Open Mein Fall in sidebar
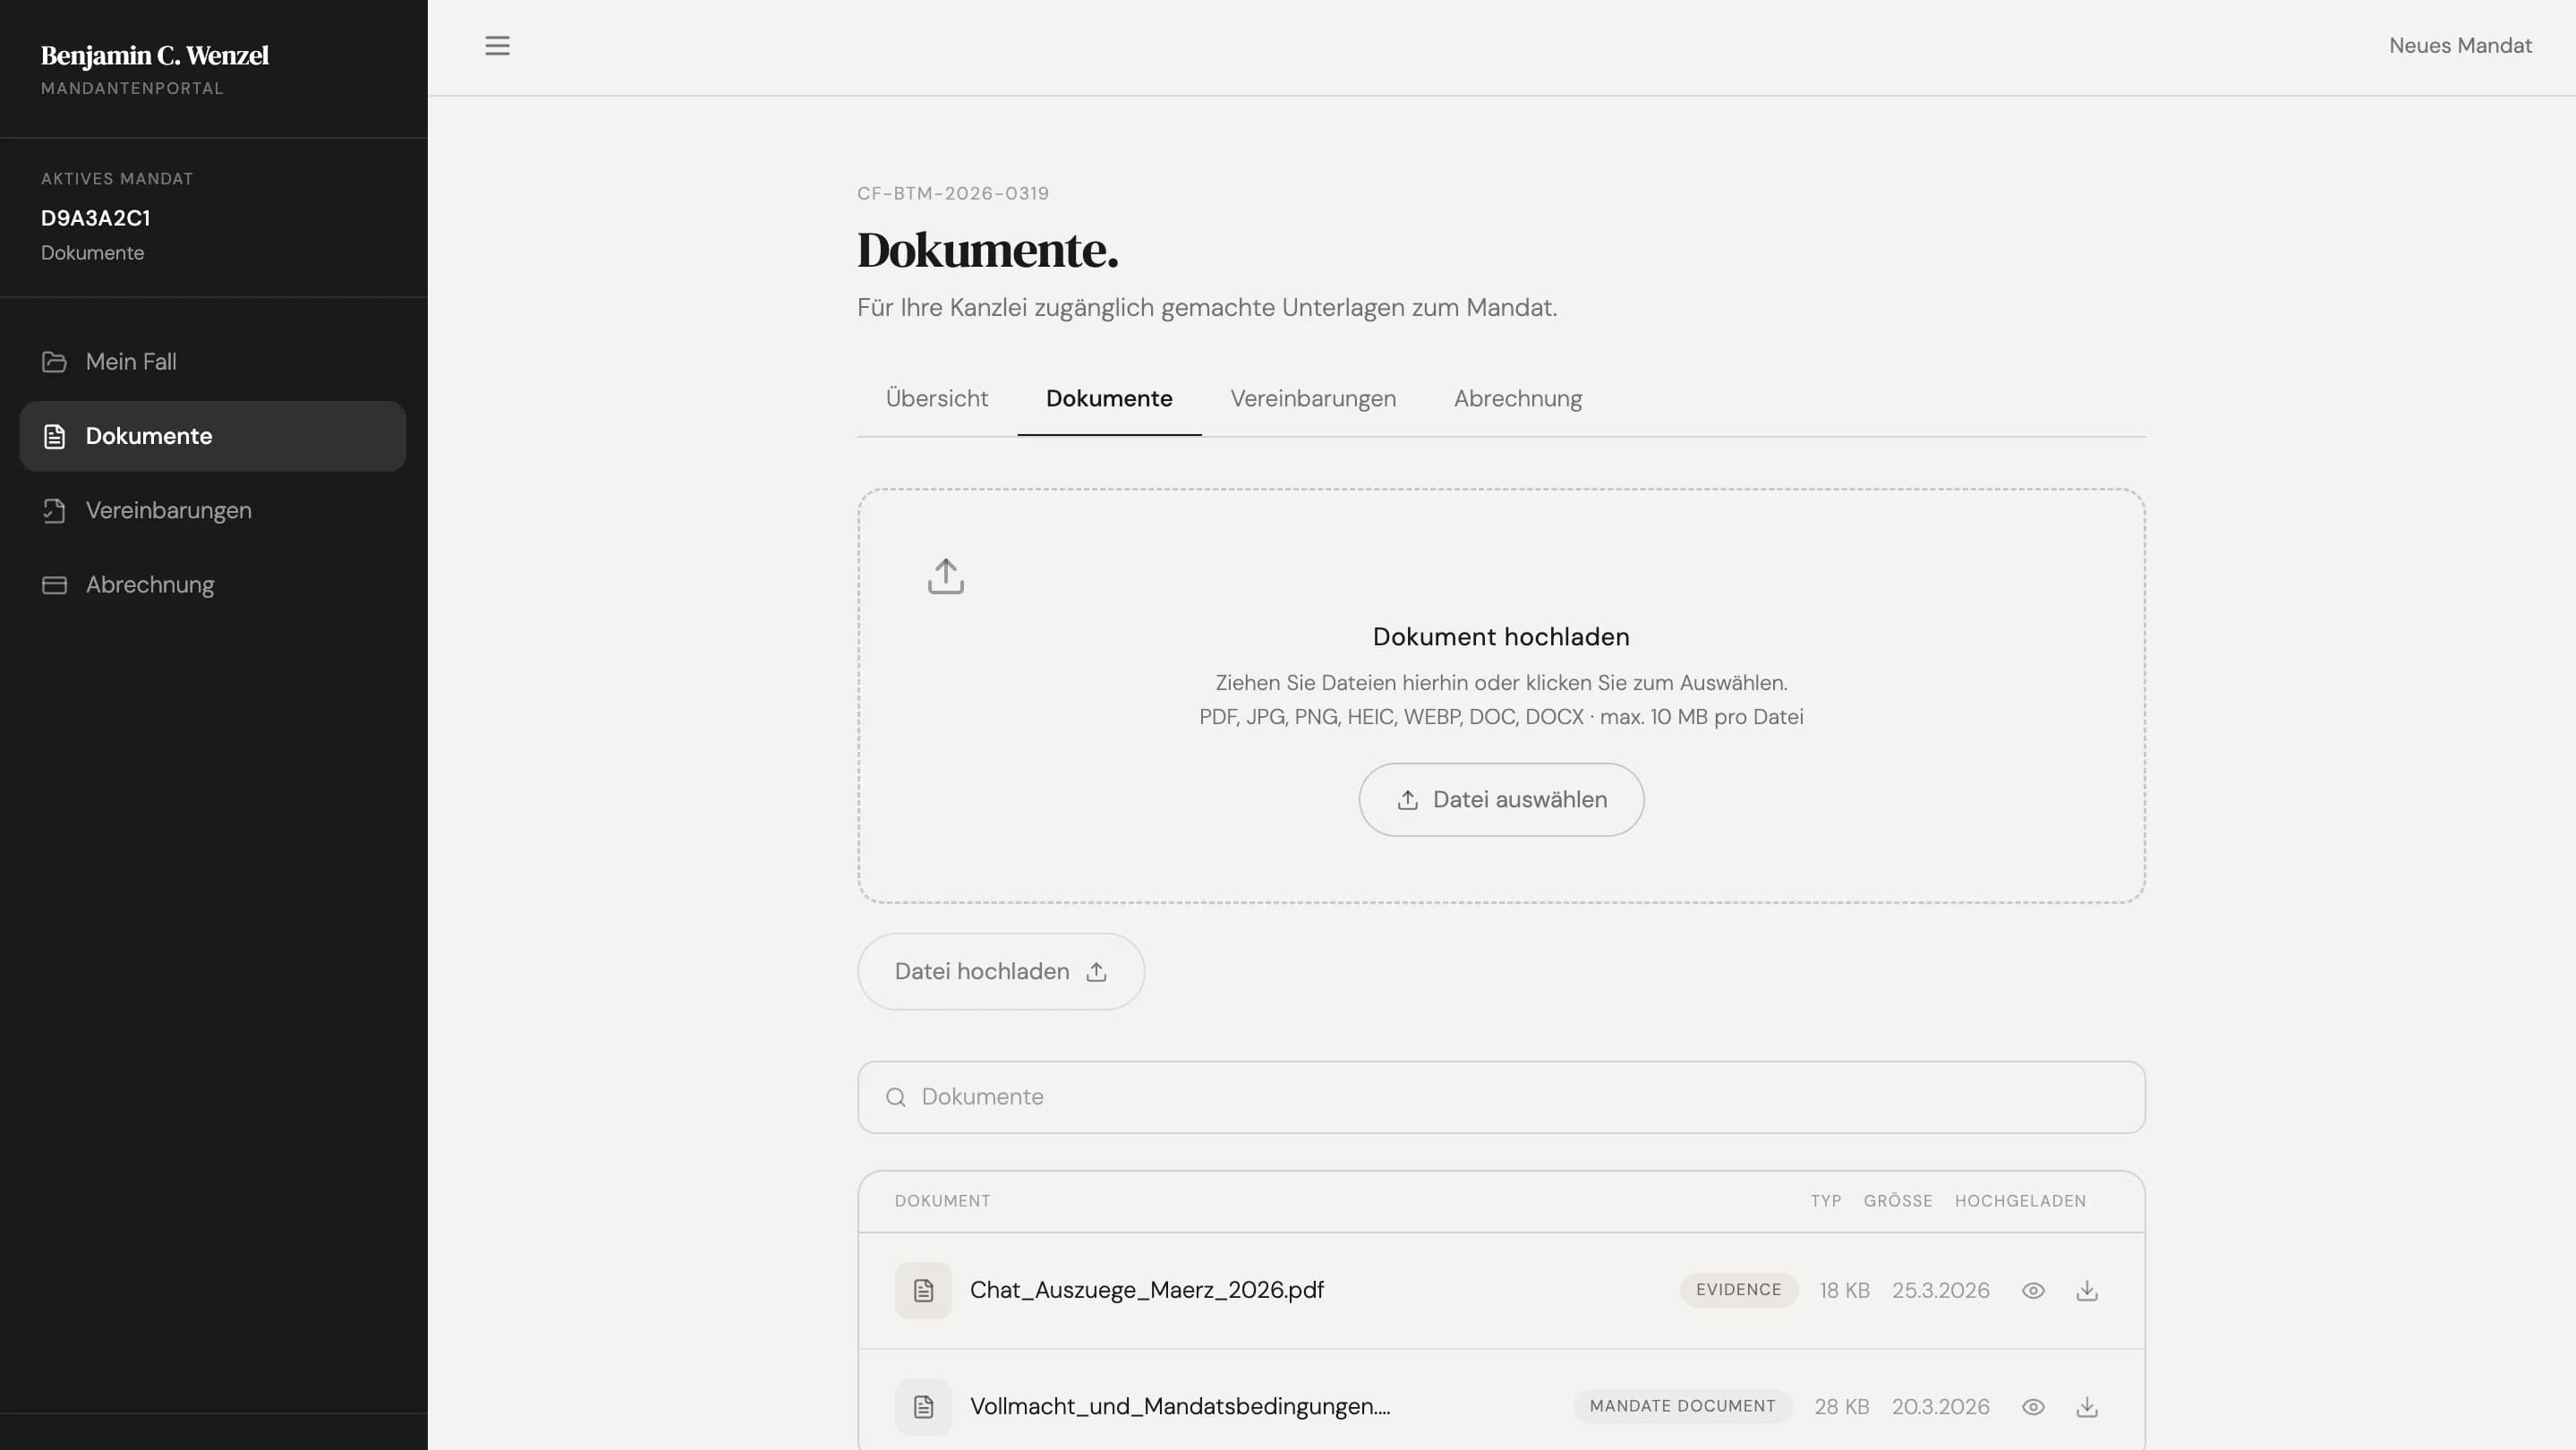The image size is (2576, 1450). tap(131, 362)
